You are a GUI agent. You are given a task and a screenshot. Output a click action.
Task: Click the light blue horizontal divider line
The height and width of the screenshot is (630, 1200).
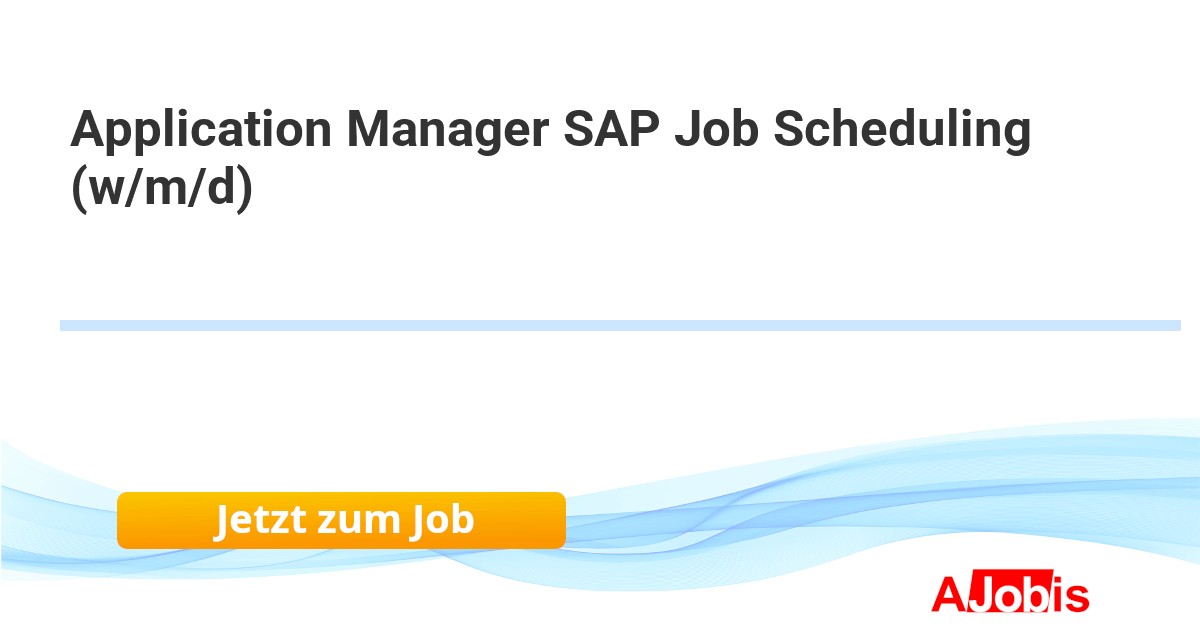coord(620,325)
